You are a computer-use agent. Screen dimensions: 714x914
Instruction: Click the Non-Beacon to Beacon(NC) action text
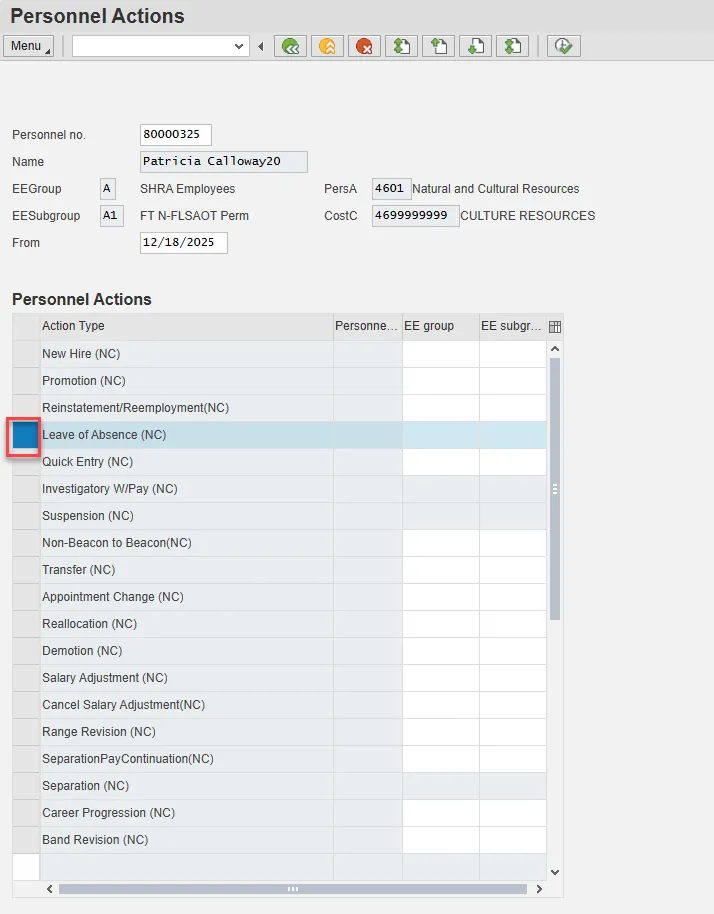coord(117,543)
